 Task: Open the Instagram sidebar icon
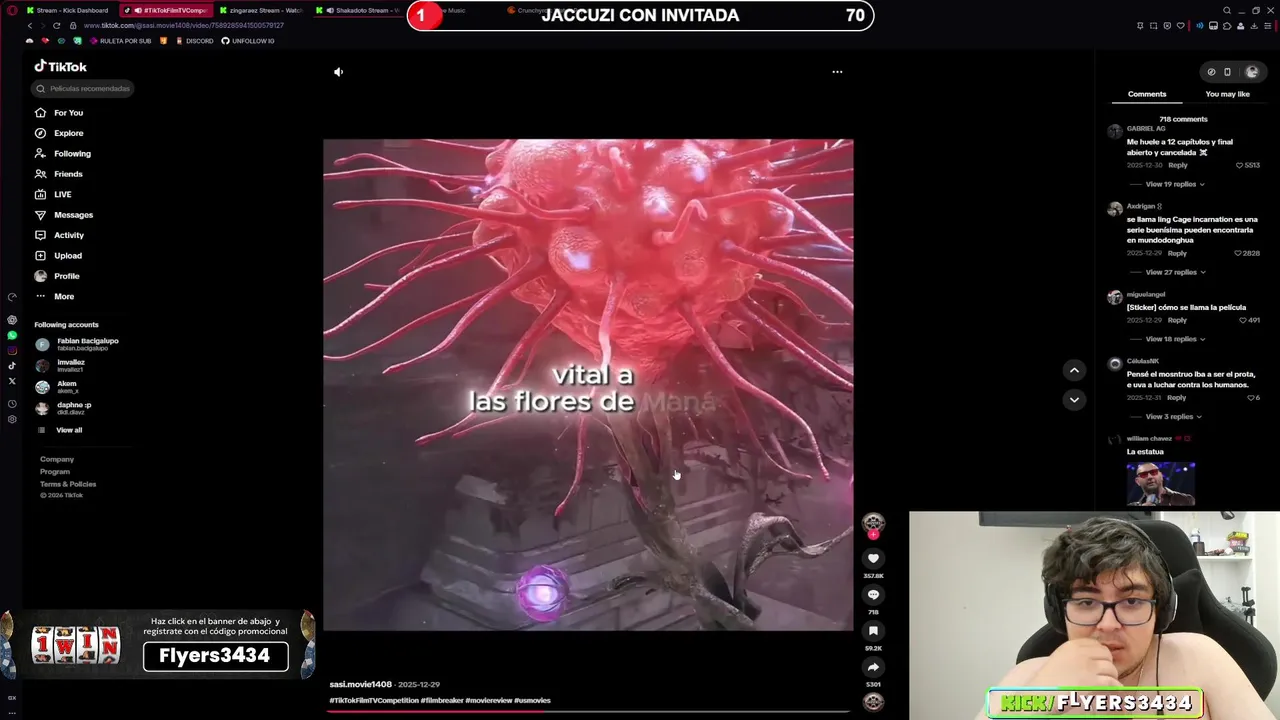pos(12,350)
